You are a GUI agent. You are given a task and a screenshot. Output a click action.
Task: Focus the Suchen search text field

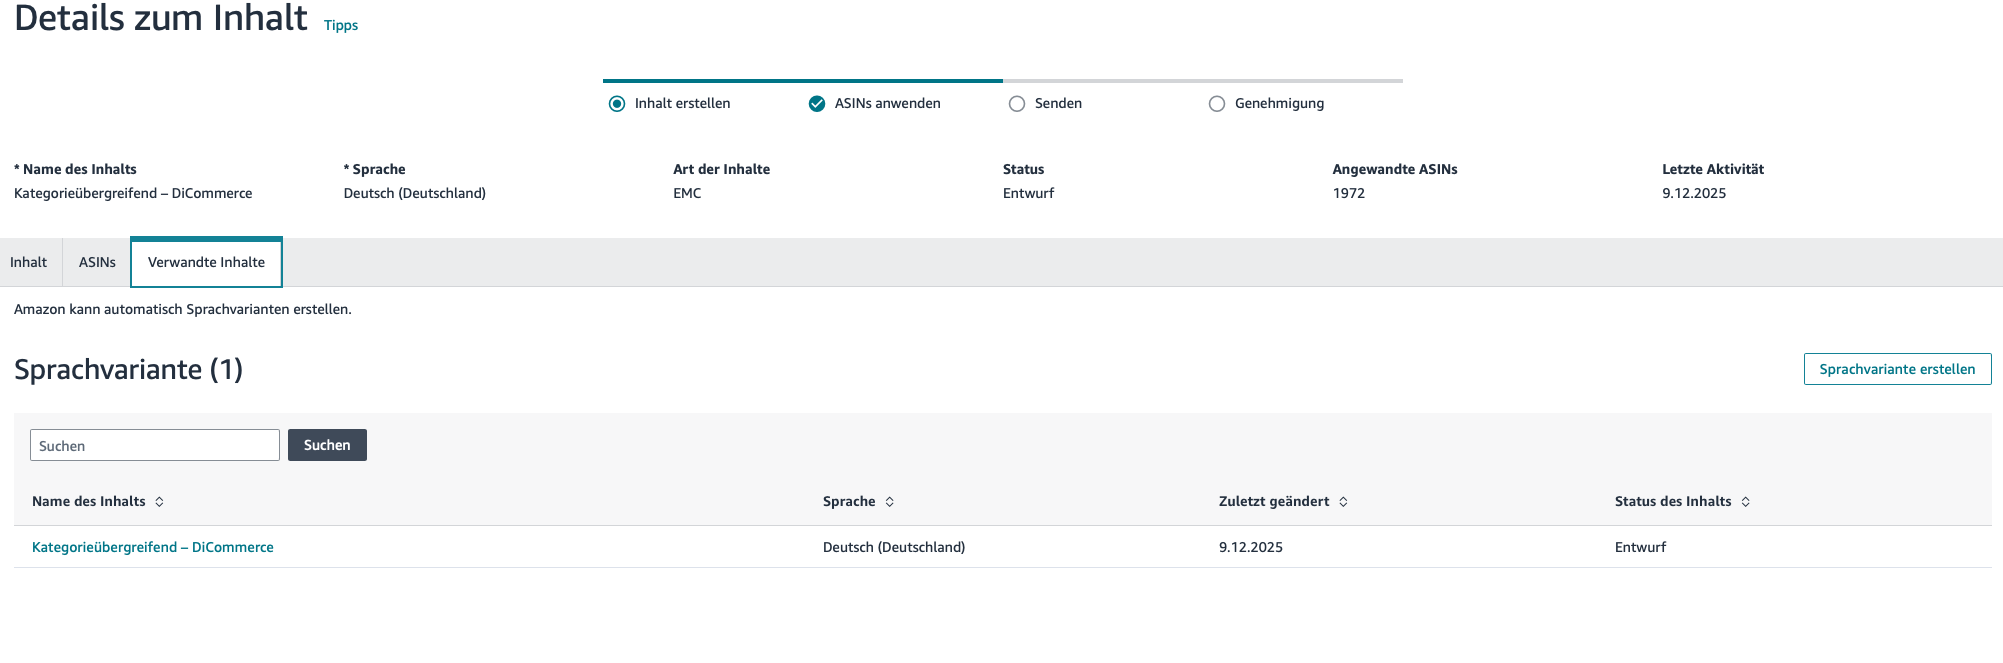pos(155,445)
